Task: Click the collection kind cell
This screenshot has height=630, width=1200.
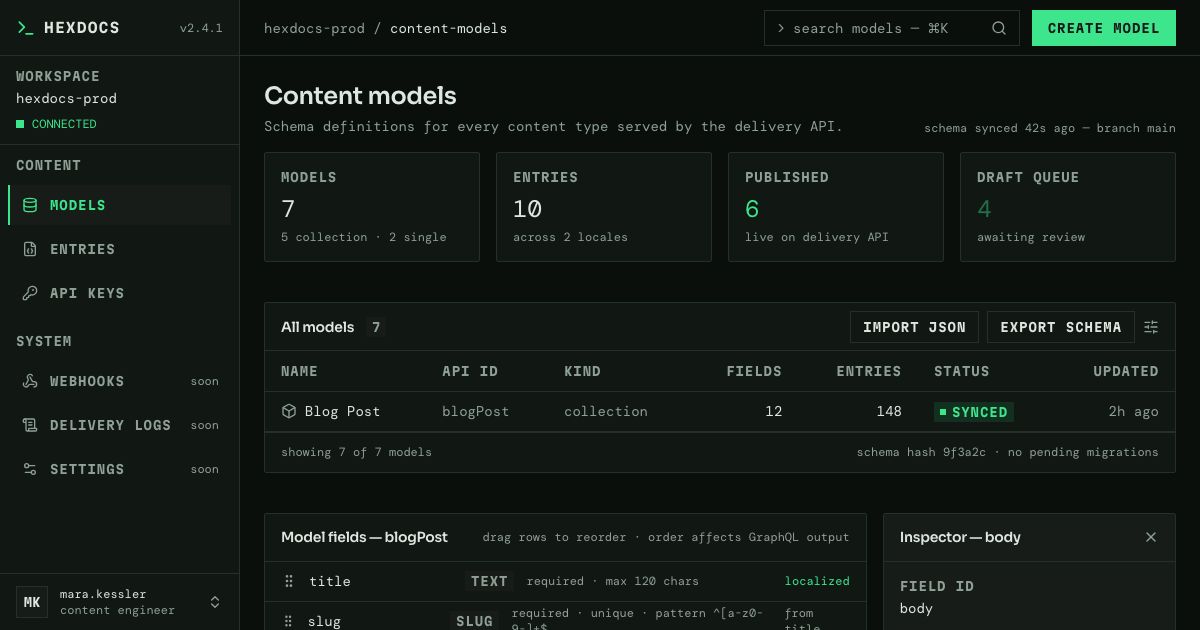Action: [606, 411]
